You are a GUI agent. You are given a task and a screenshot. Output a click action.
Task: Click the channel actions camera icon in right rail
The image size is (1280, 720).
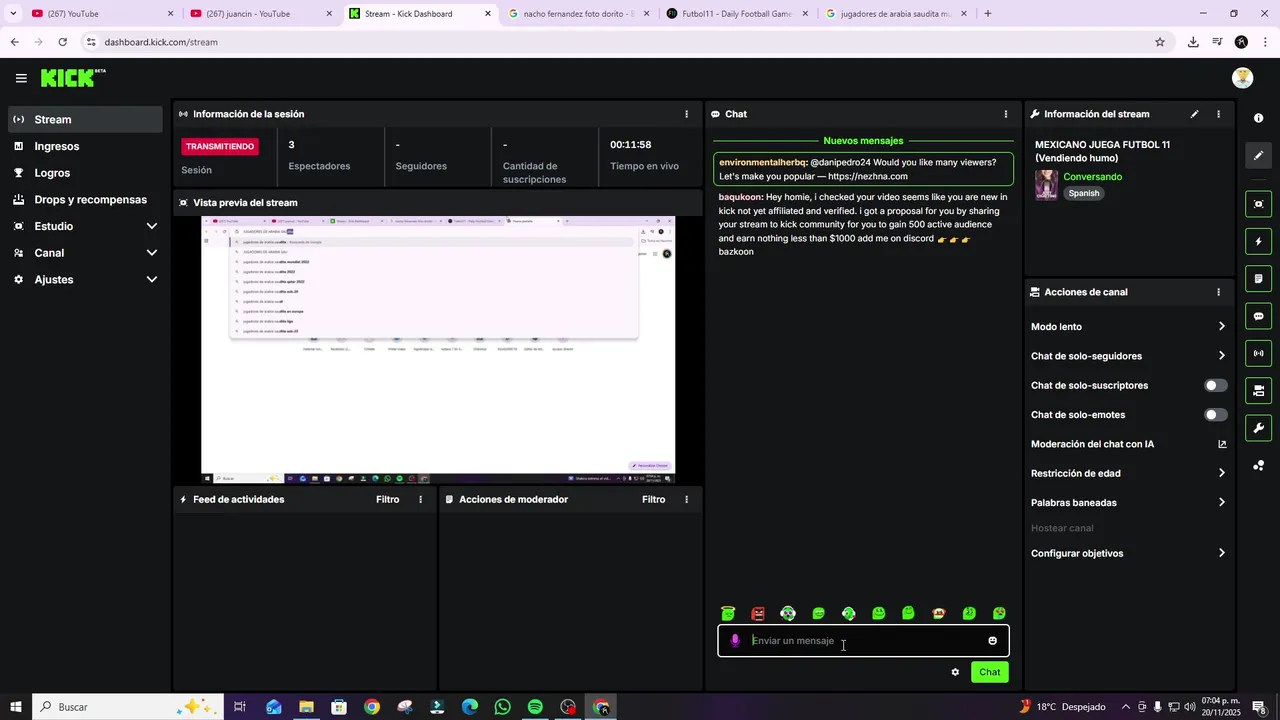1258,390
